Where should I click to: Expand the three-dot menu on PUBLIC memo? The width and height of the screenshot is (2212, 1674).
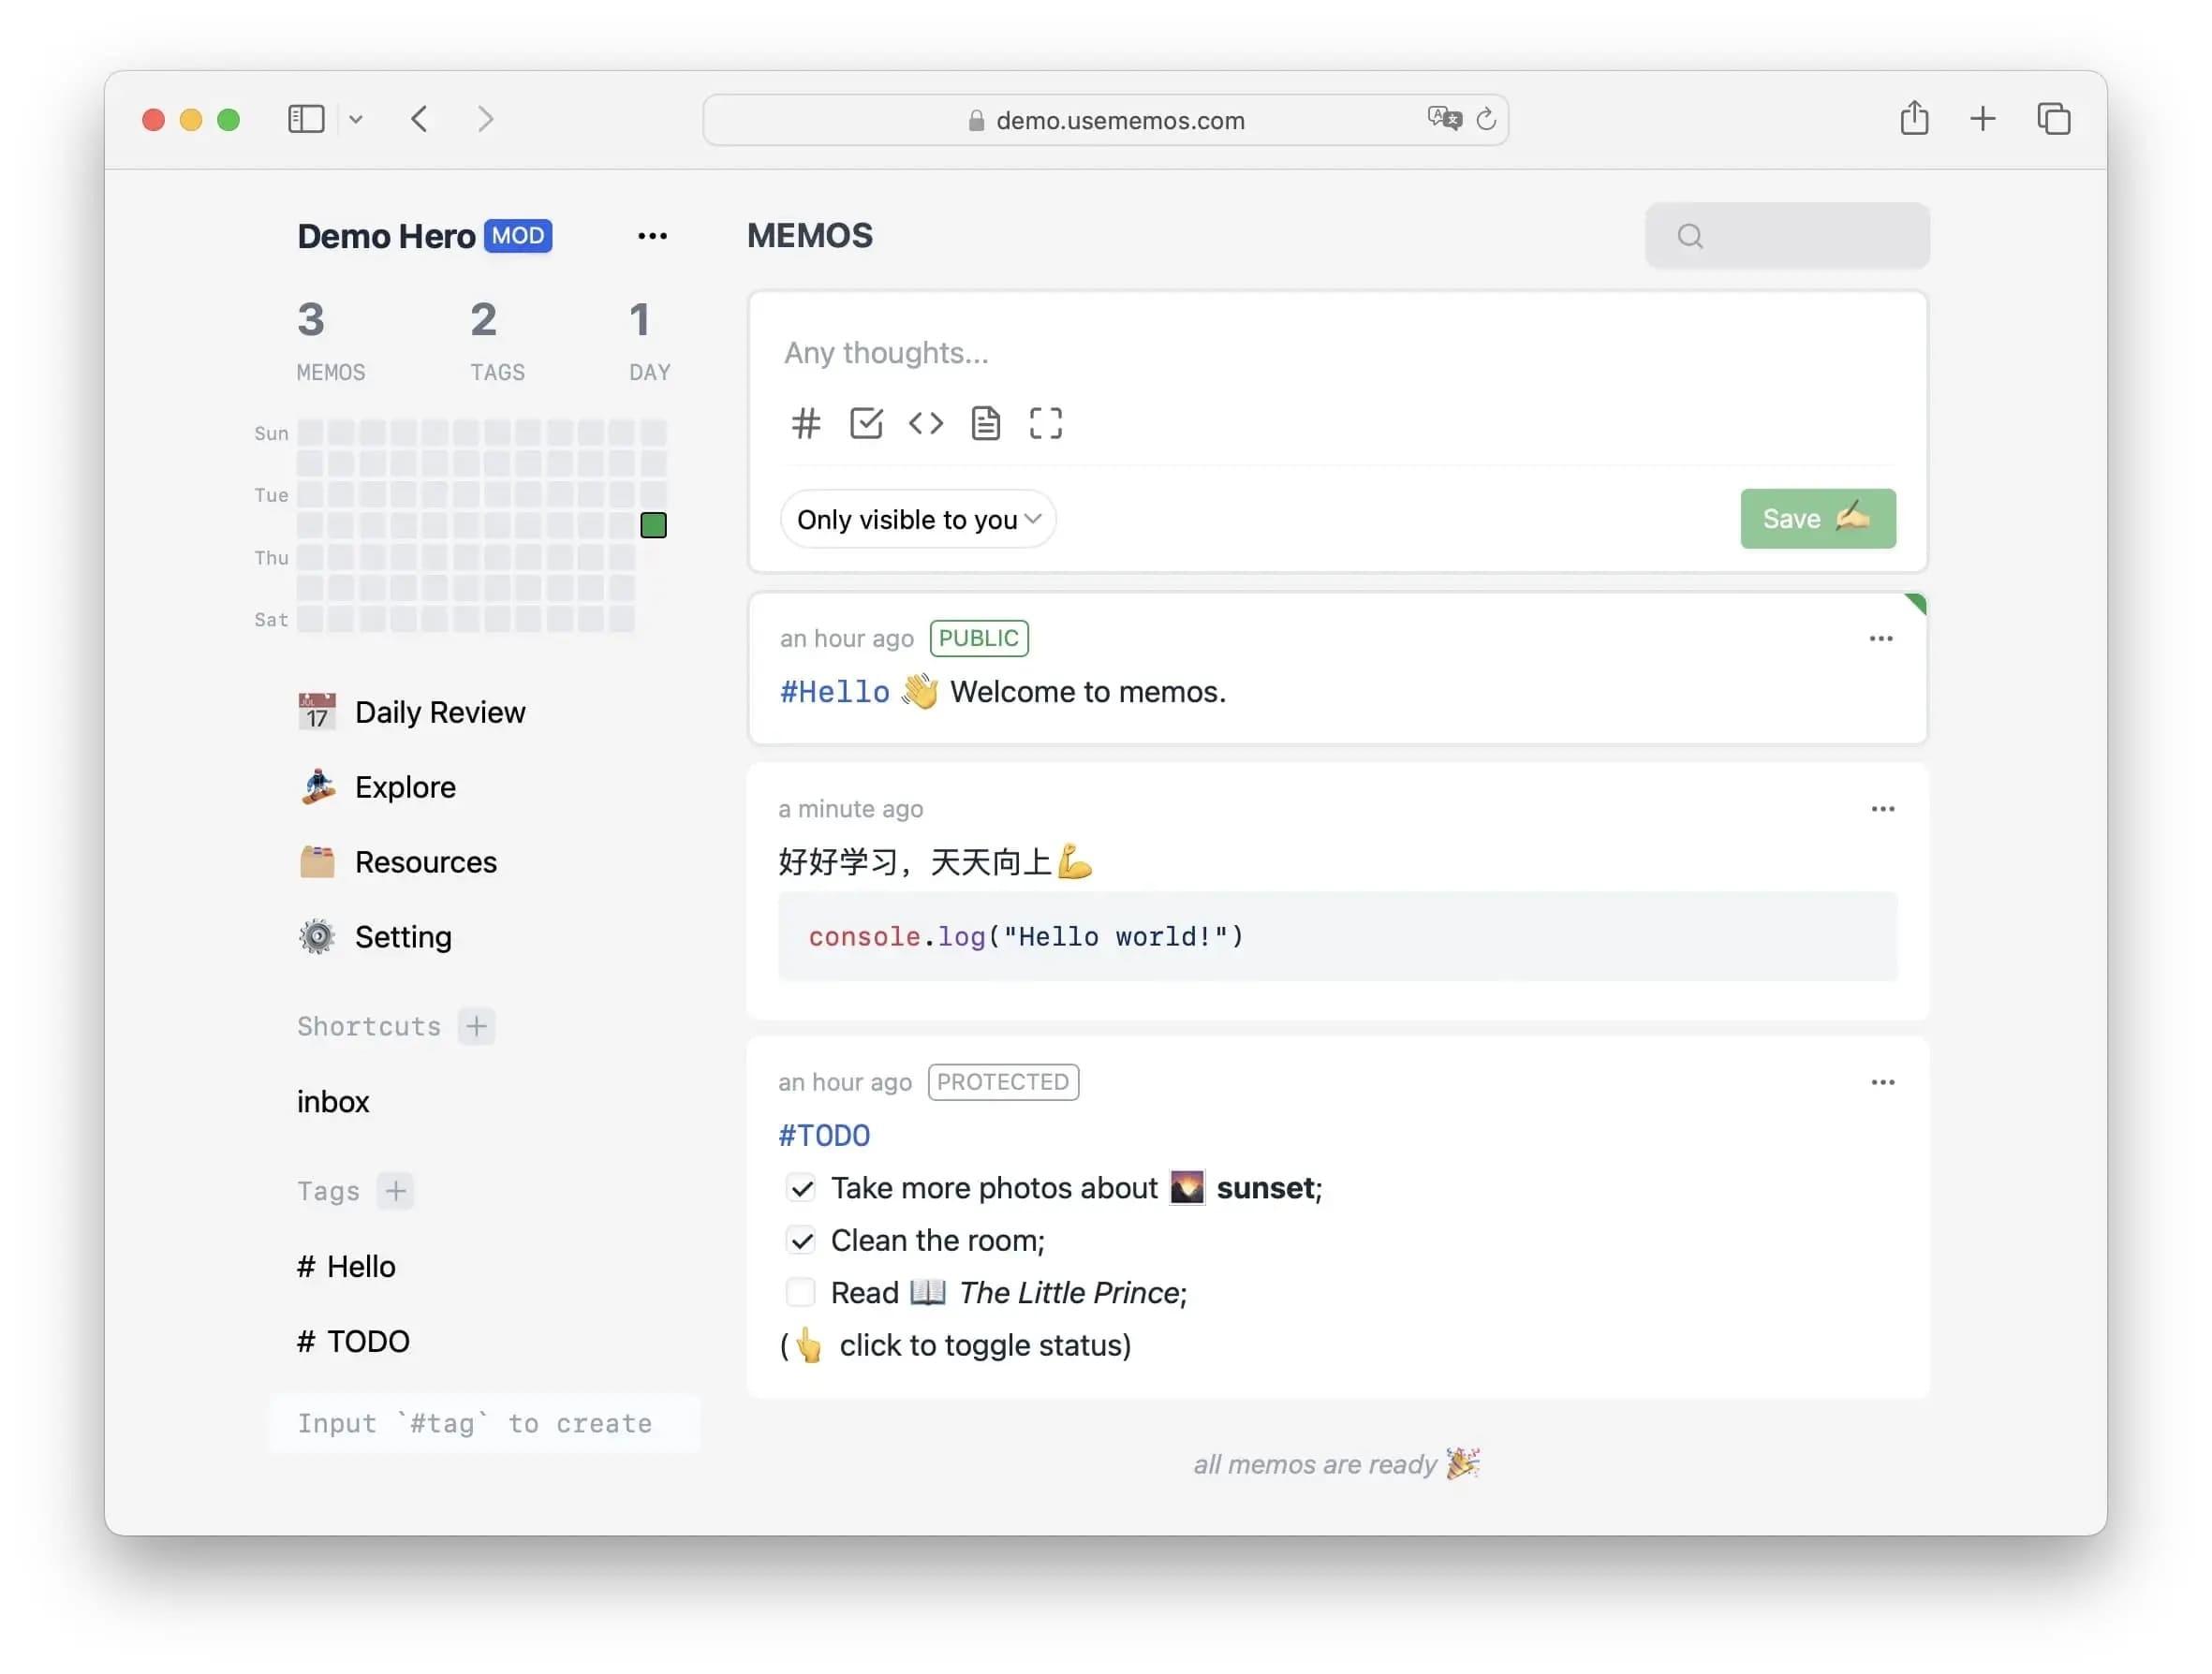(1881, 639)
